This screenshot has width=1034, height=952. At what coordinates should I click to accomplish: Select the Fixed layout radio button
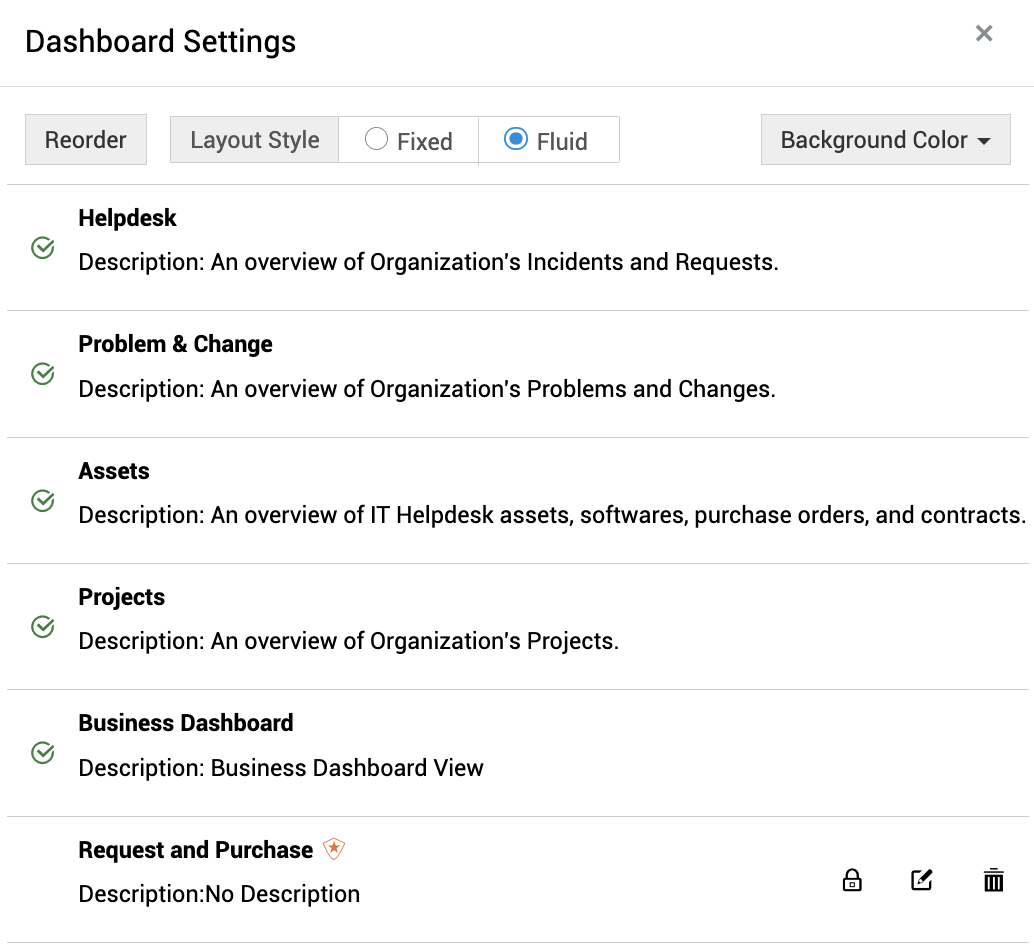tap(377, 140)
